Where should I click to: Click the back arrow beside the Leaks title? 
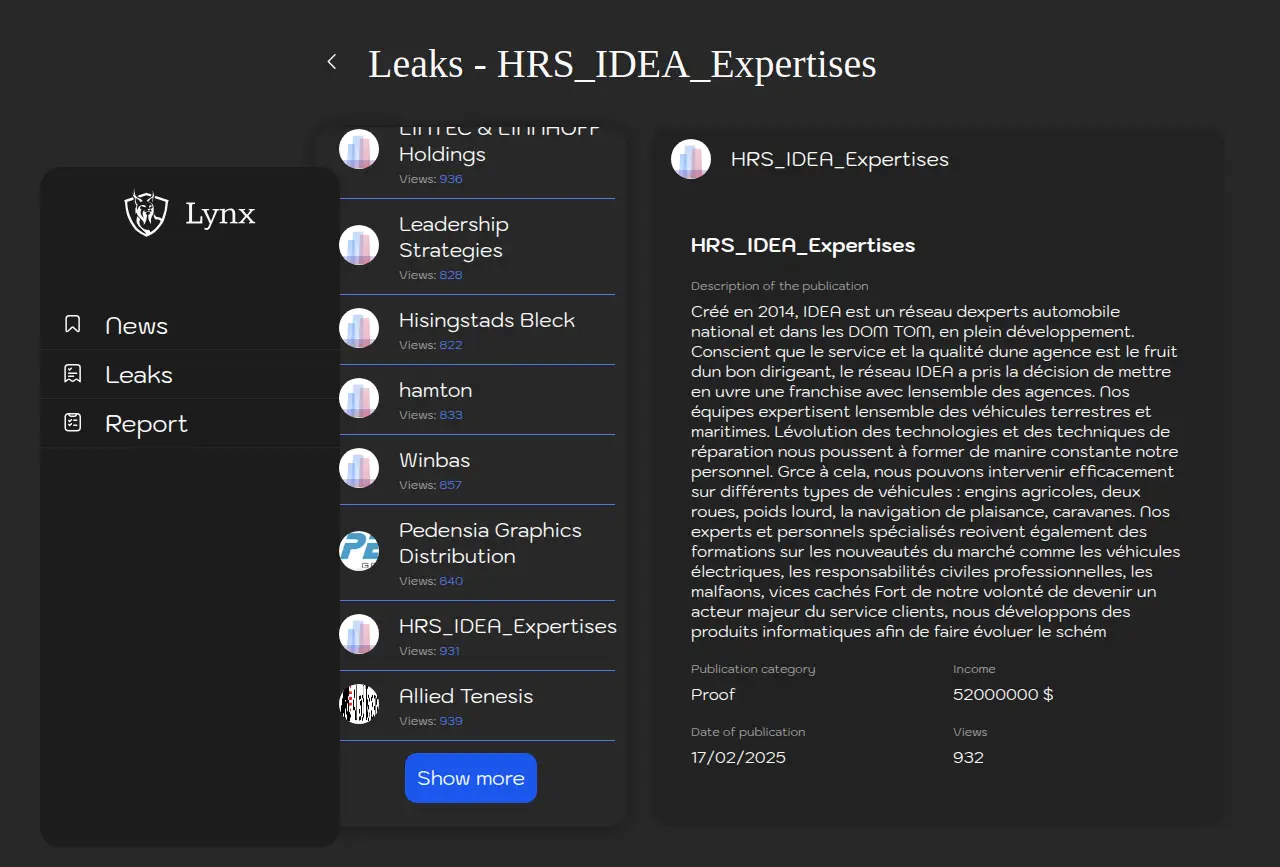tap(332, 63)
